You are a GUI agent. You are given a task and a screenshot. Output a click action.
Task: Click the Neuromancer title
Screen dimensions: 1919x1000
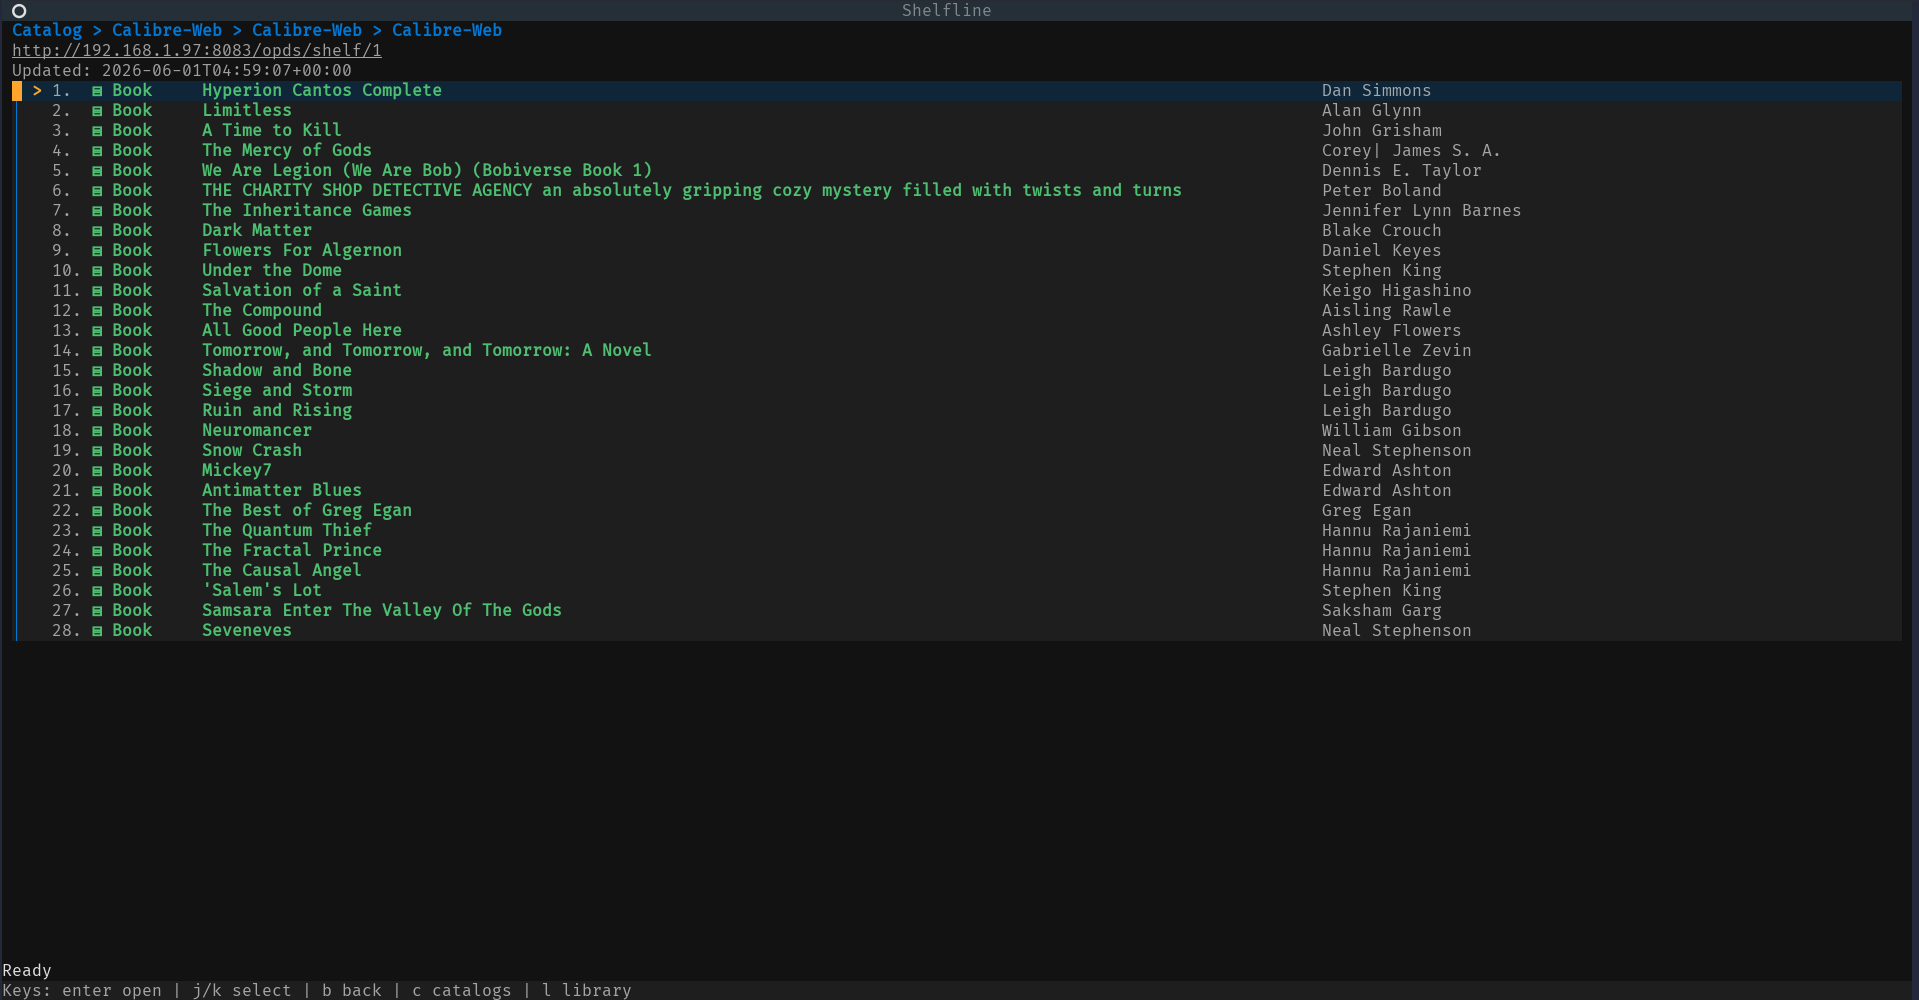(x=257, y=430)
